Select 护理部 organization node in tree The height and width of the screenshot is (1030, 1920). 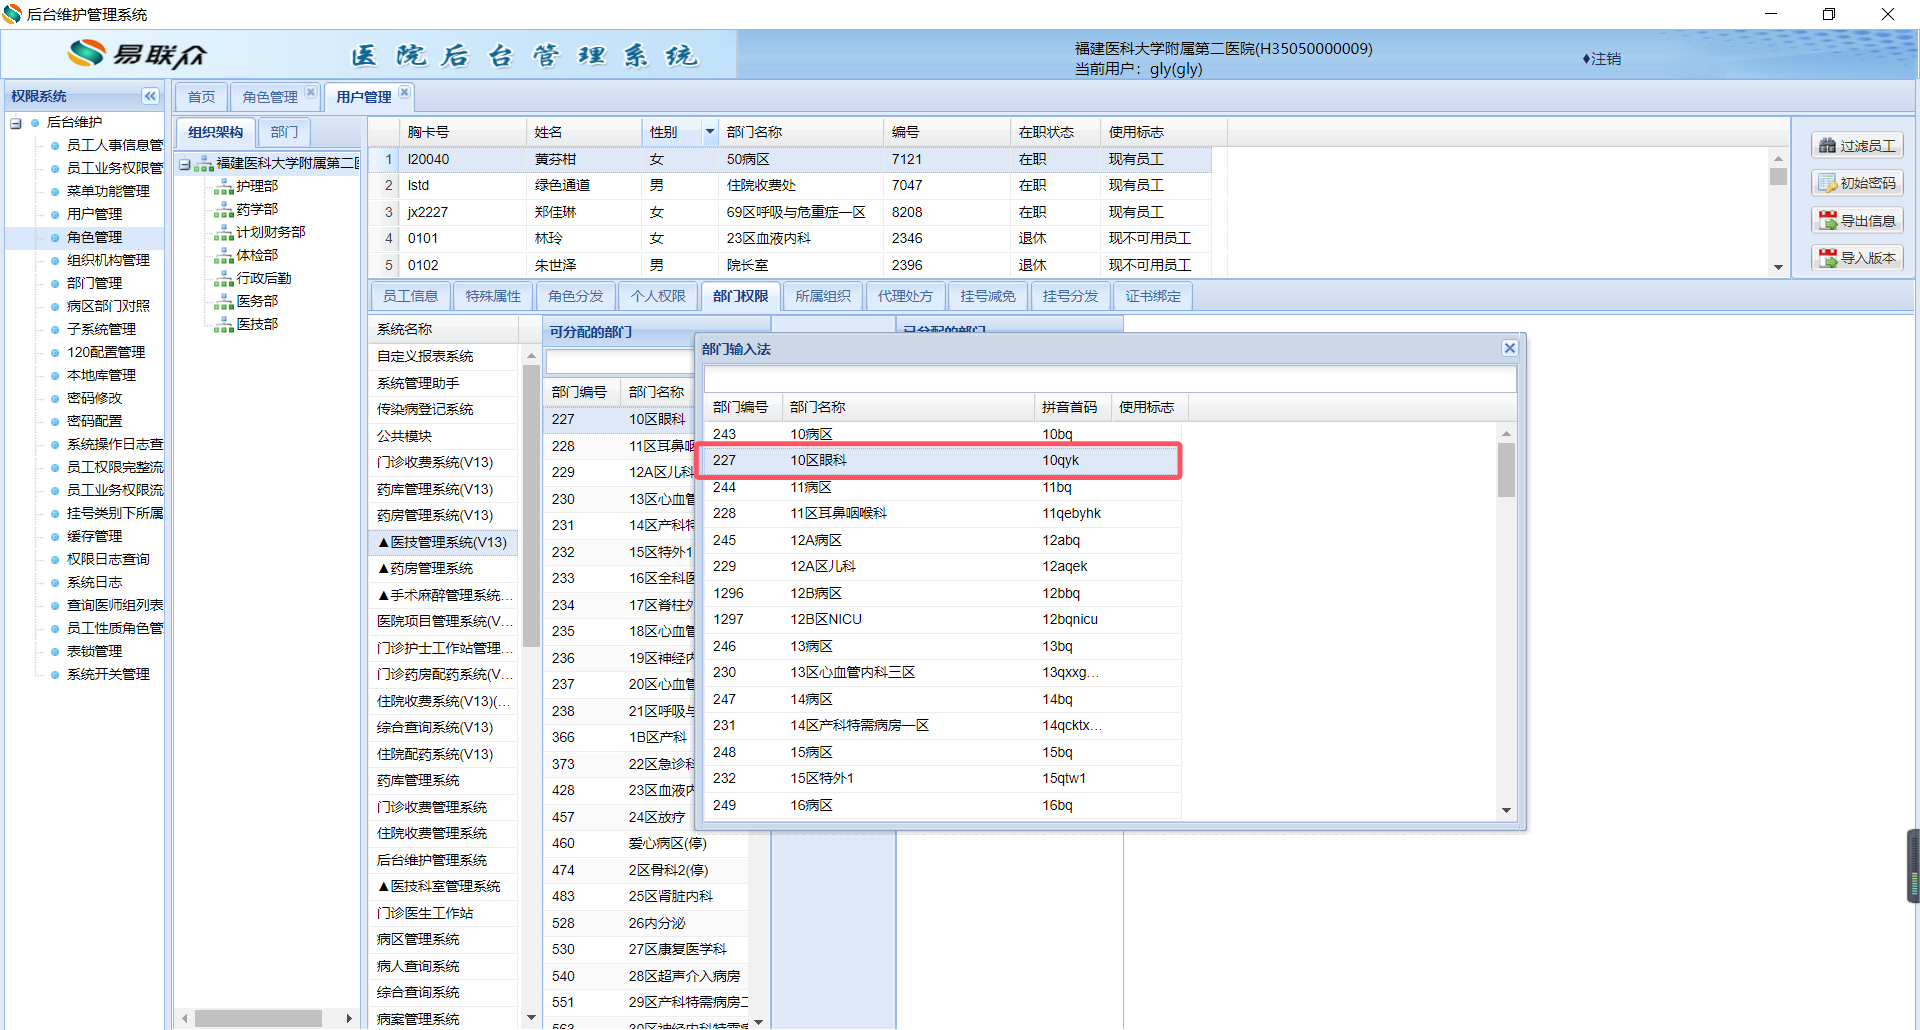tap(257, 186)
